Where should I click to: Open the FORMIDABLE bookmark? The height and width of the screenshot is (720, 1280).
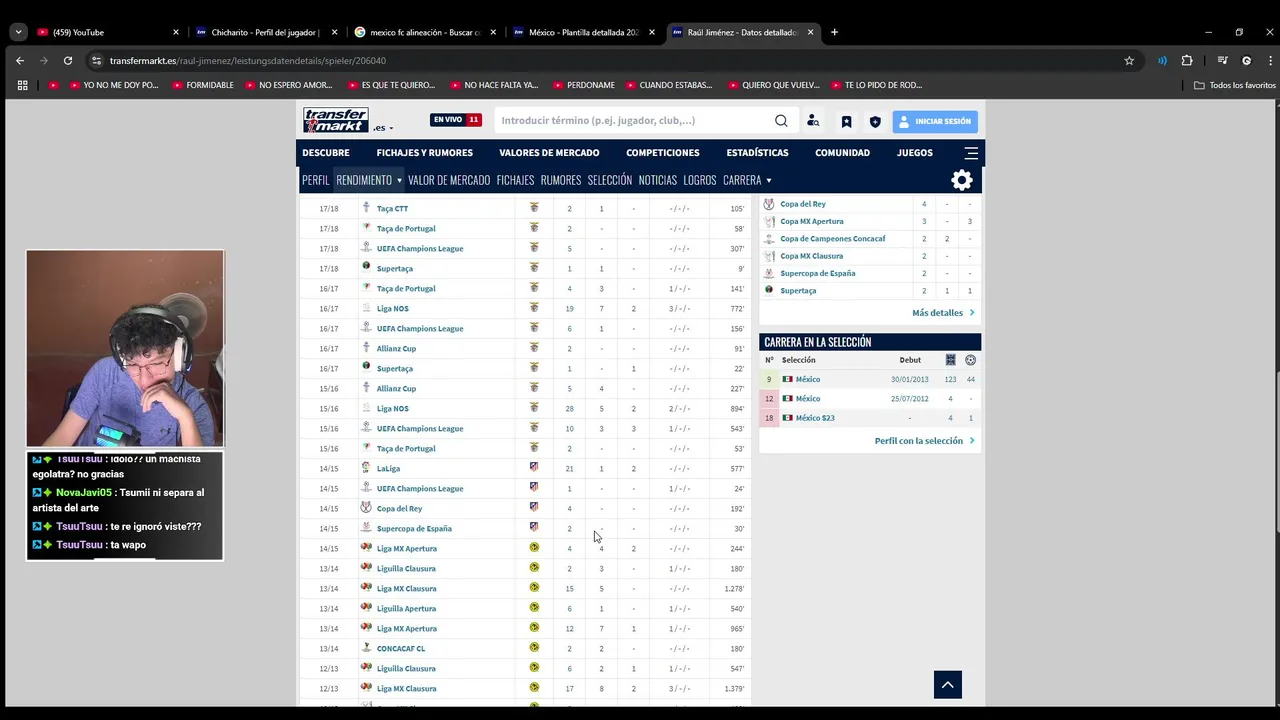[203, 85]
